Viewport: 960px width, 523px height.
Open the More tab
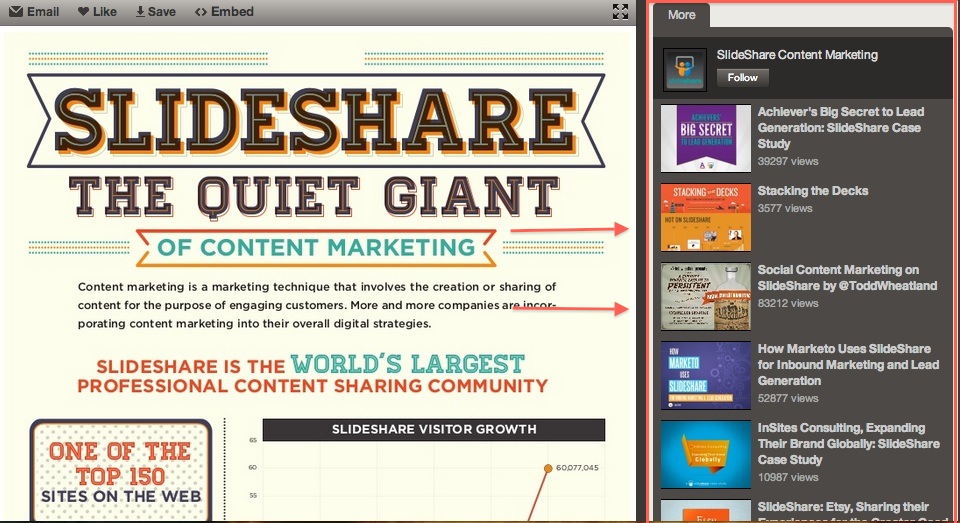(x=681, y=15)
